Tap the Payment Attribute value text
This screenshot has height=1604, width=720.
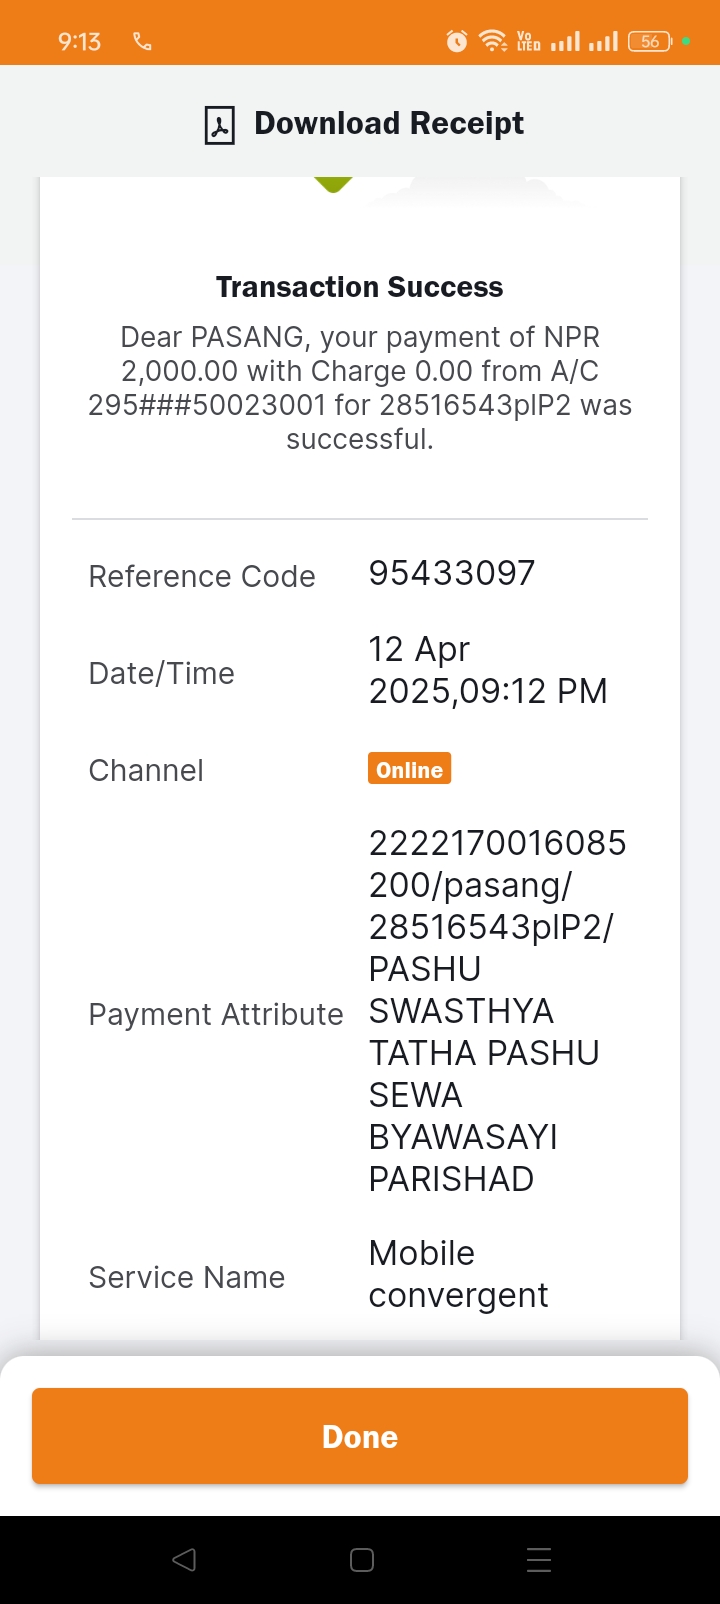coord(498,1011)
